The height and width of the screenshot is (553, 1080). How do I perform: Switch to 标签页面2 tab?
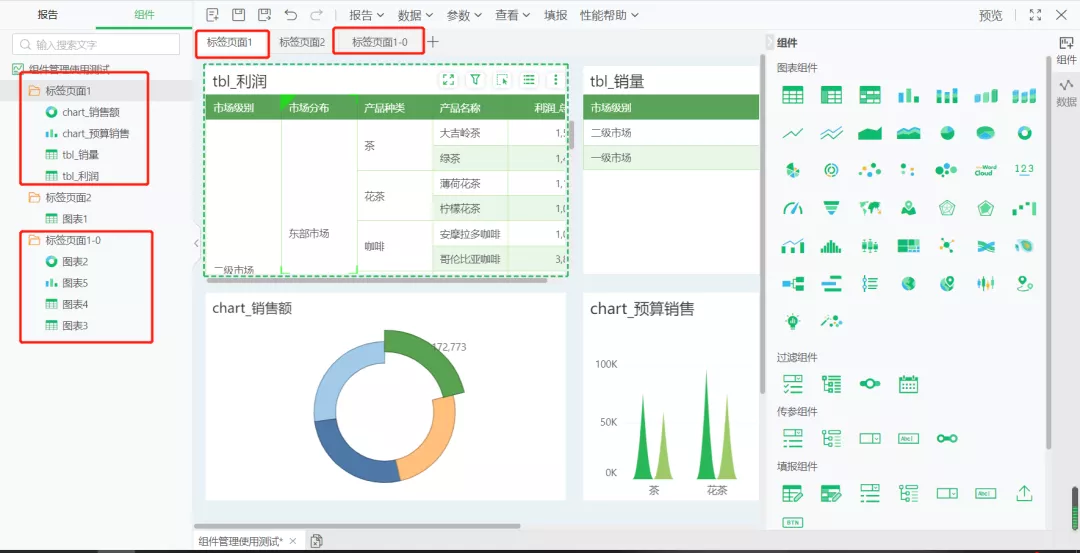[x=302, y=42]
